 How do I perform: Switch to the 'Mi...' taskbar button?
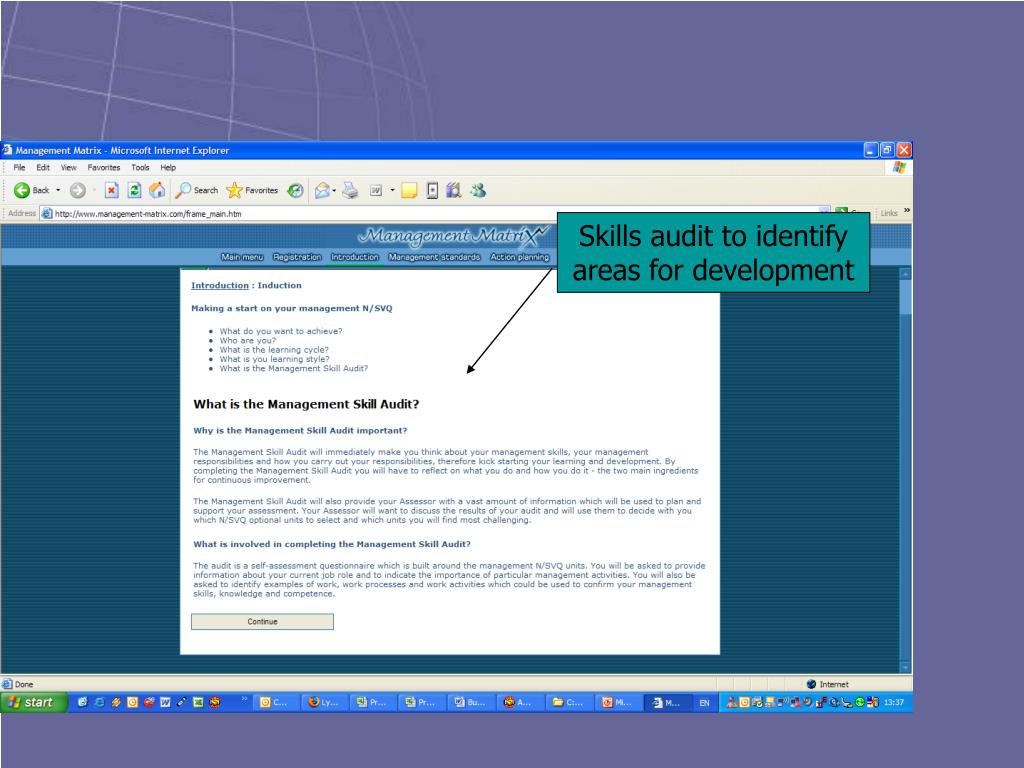pyautogui.click(x=617, y=703)
